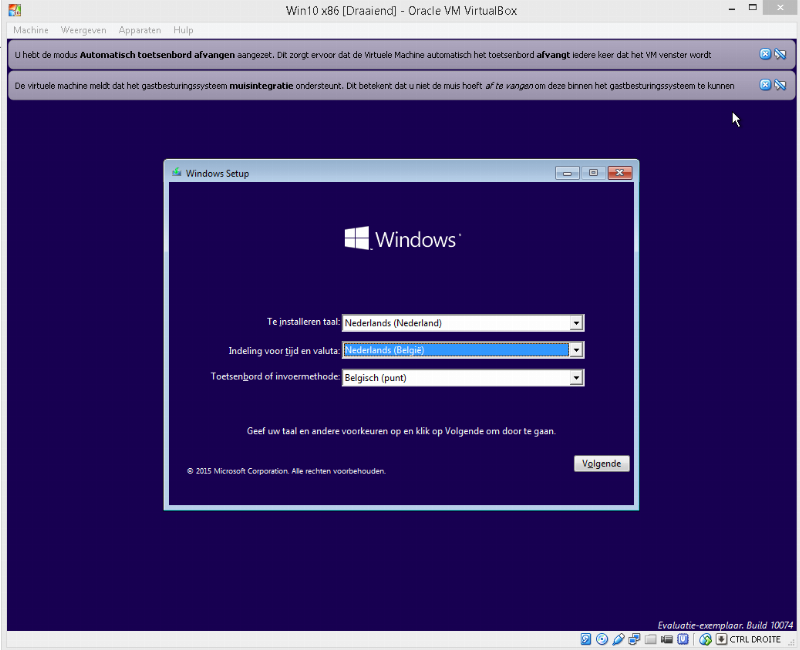The height and width of the screenshot is (650, 800).
Task: Minimize the Windows Setup dialog
Action: pos(567,173)
